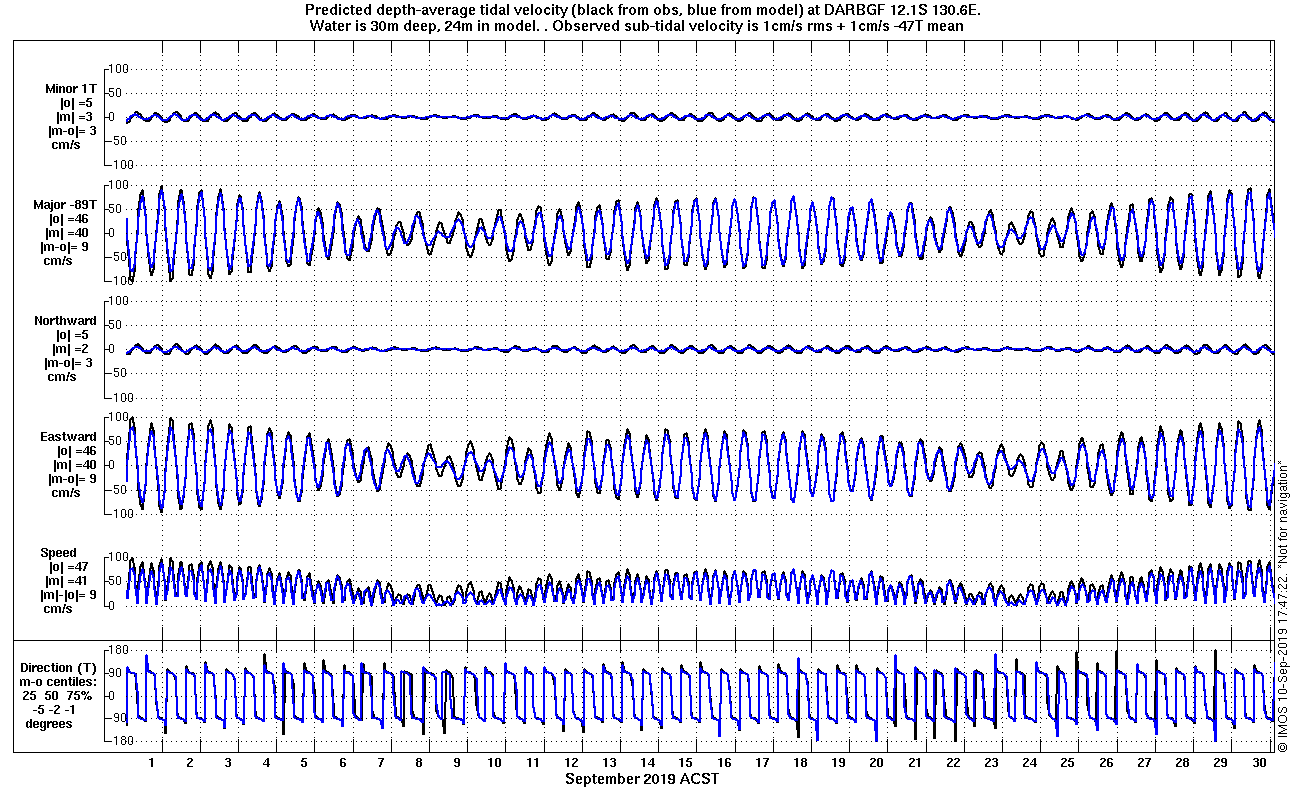Click day '15' tick label on date axis

pyautogui.click(x=686, y=763)
